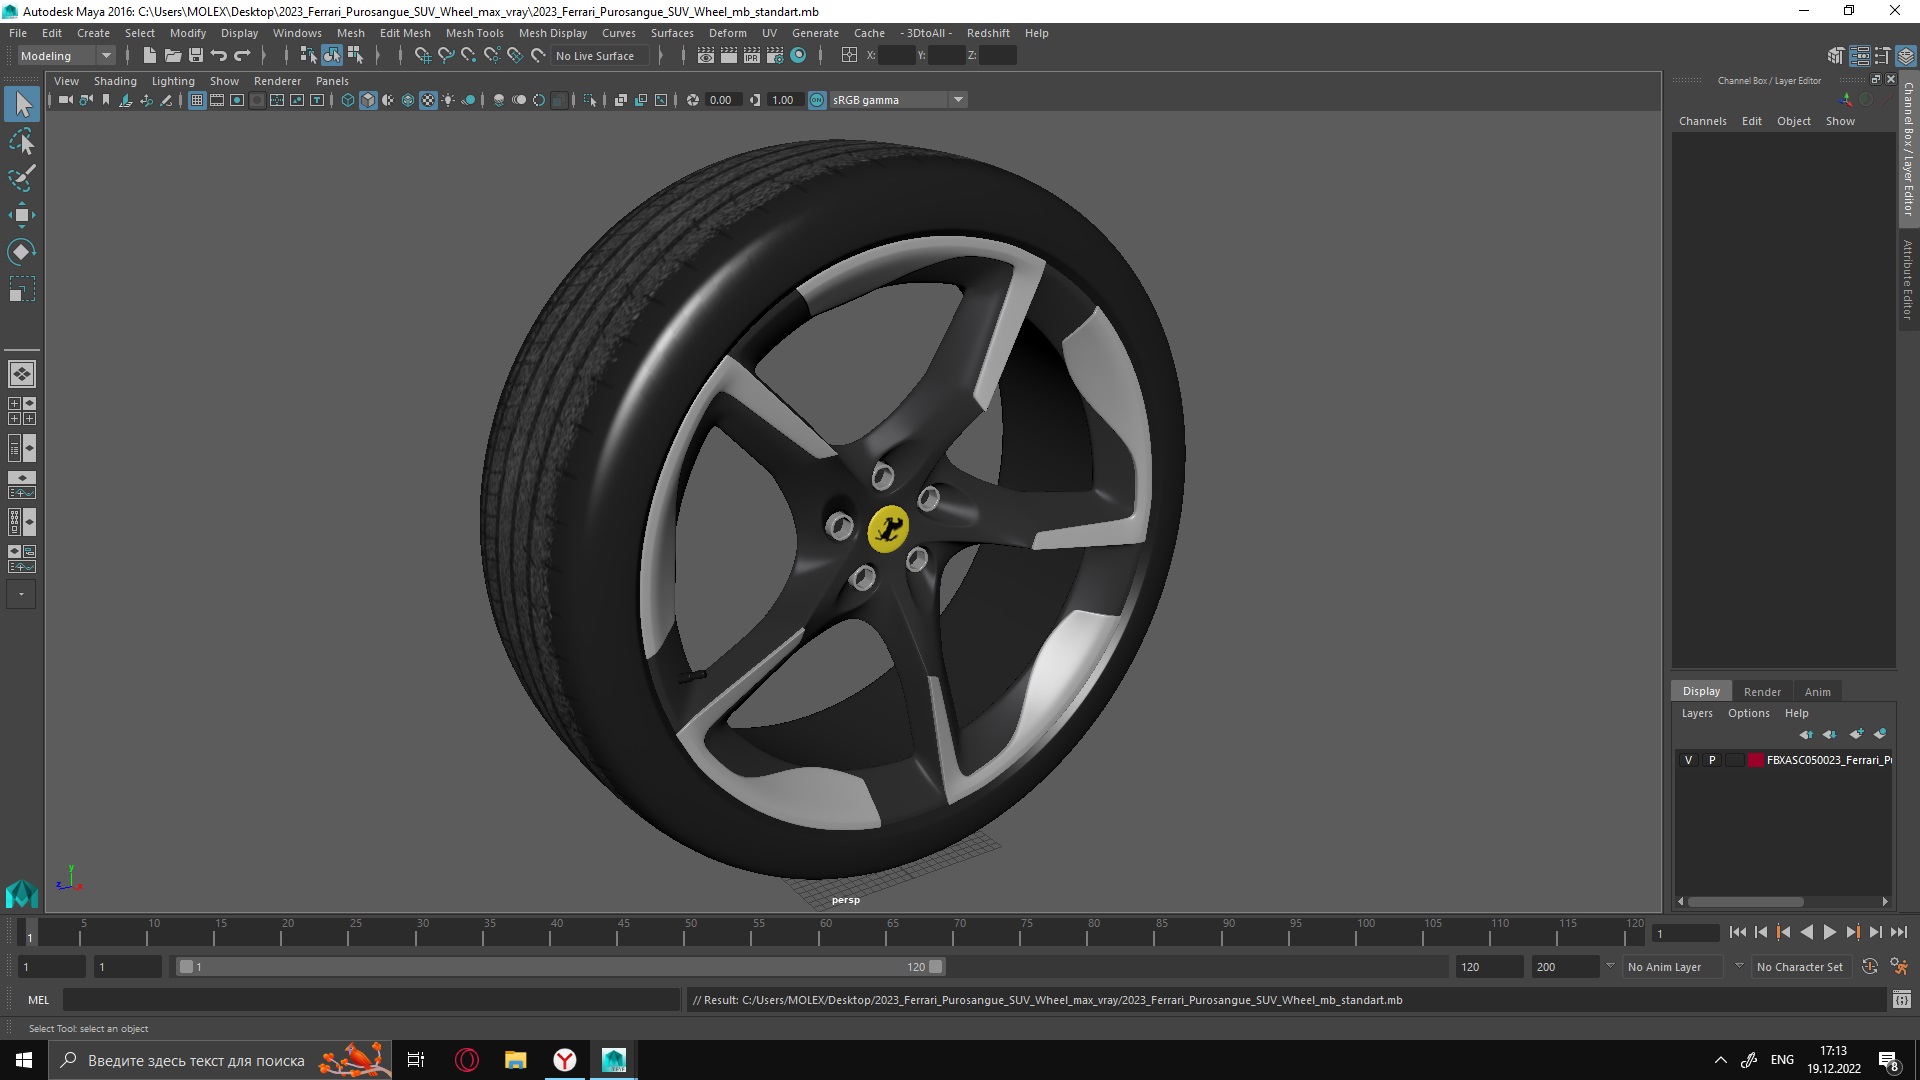The height and width of the screenshot is (1080, 1920).
Task: Choose the Move tool in toolbox
Action: click(22, 215)
